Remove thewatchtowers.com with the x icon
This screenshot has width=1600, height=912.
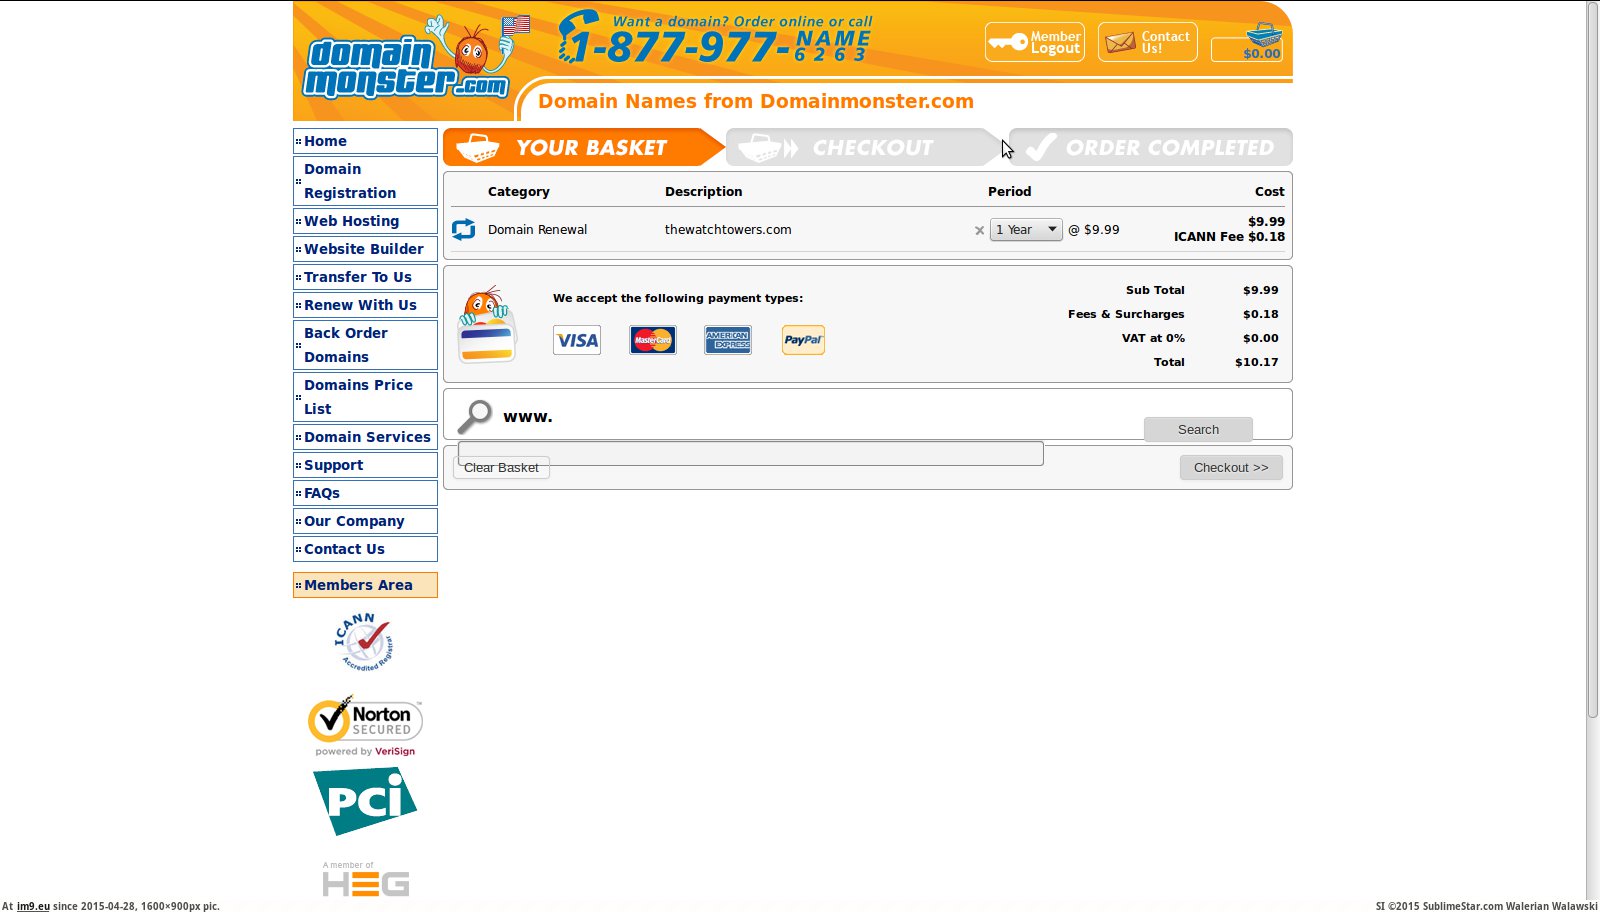979,230
